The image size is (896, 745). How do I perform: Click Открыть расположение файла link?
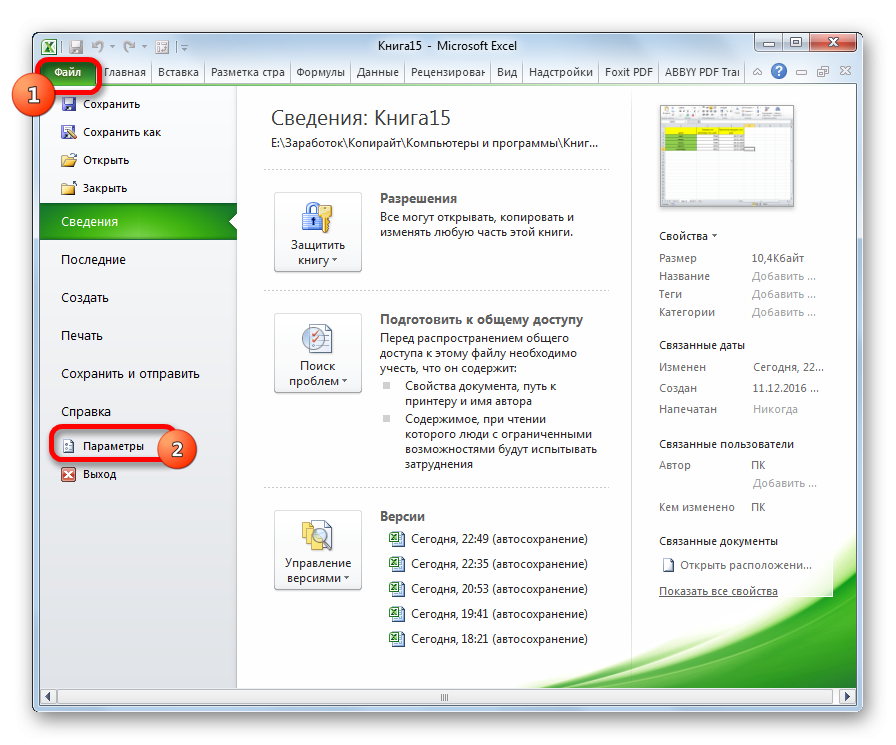click(737, 565)
